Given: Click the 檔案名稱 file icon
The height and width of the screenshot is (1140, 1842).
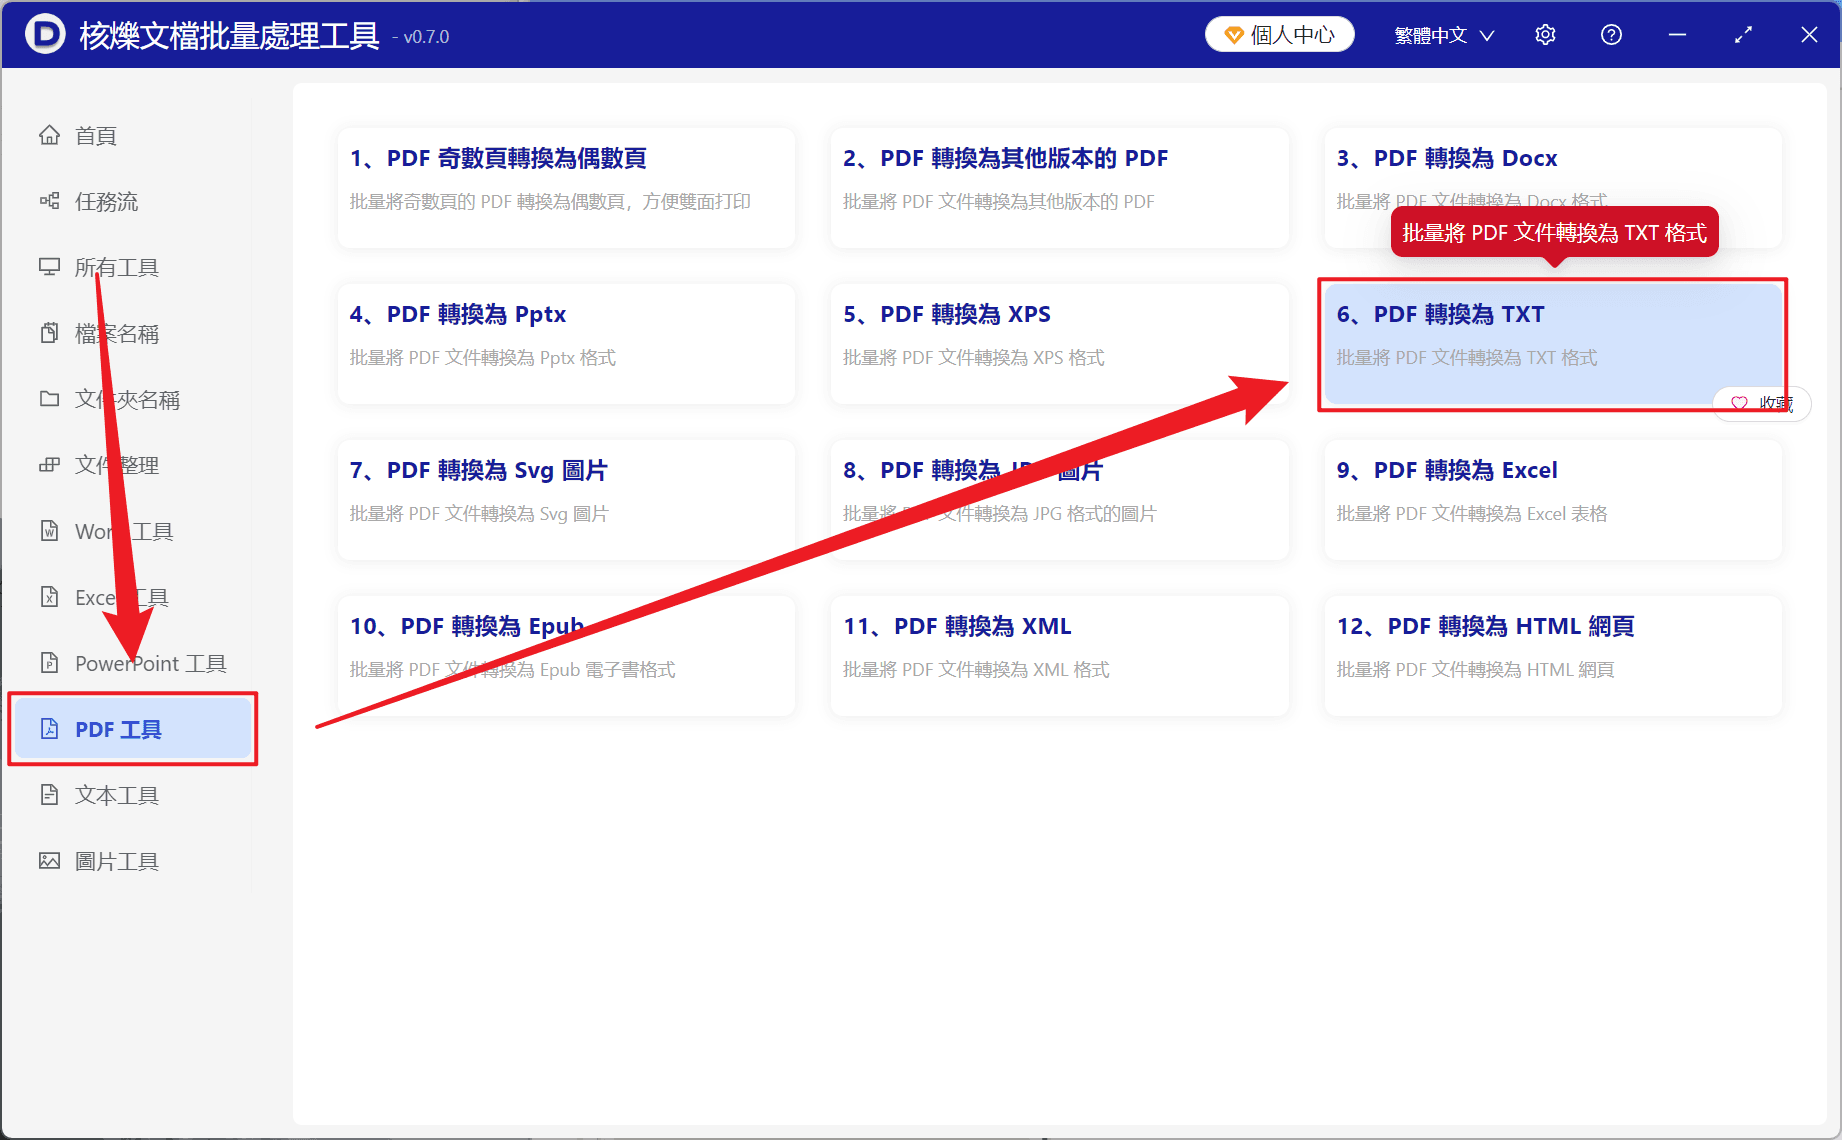Looking at the screenshot, I should 49,333.
